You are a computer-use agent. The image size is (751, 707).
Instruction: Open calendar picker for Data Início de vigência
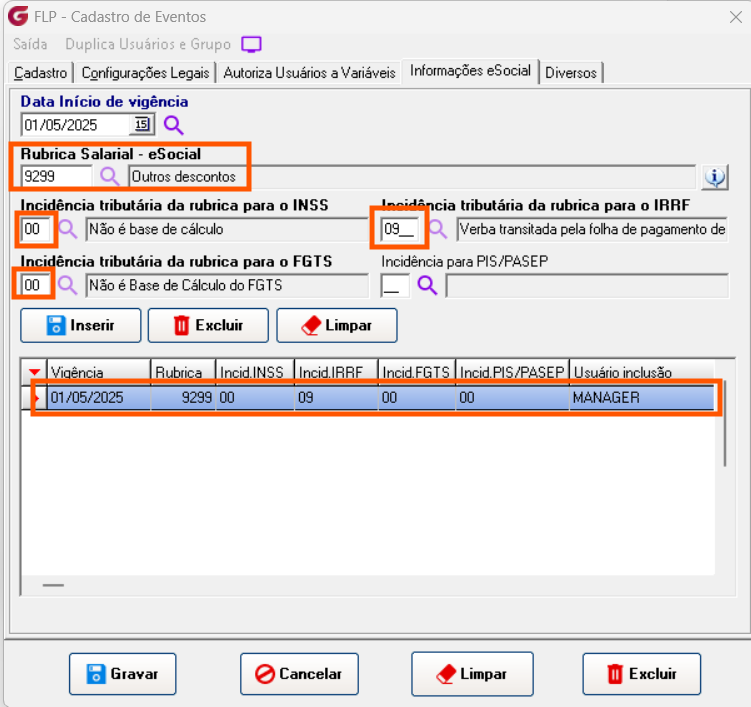(x=142, y=125)
